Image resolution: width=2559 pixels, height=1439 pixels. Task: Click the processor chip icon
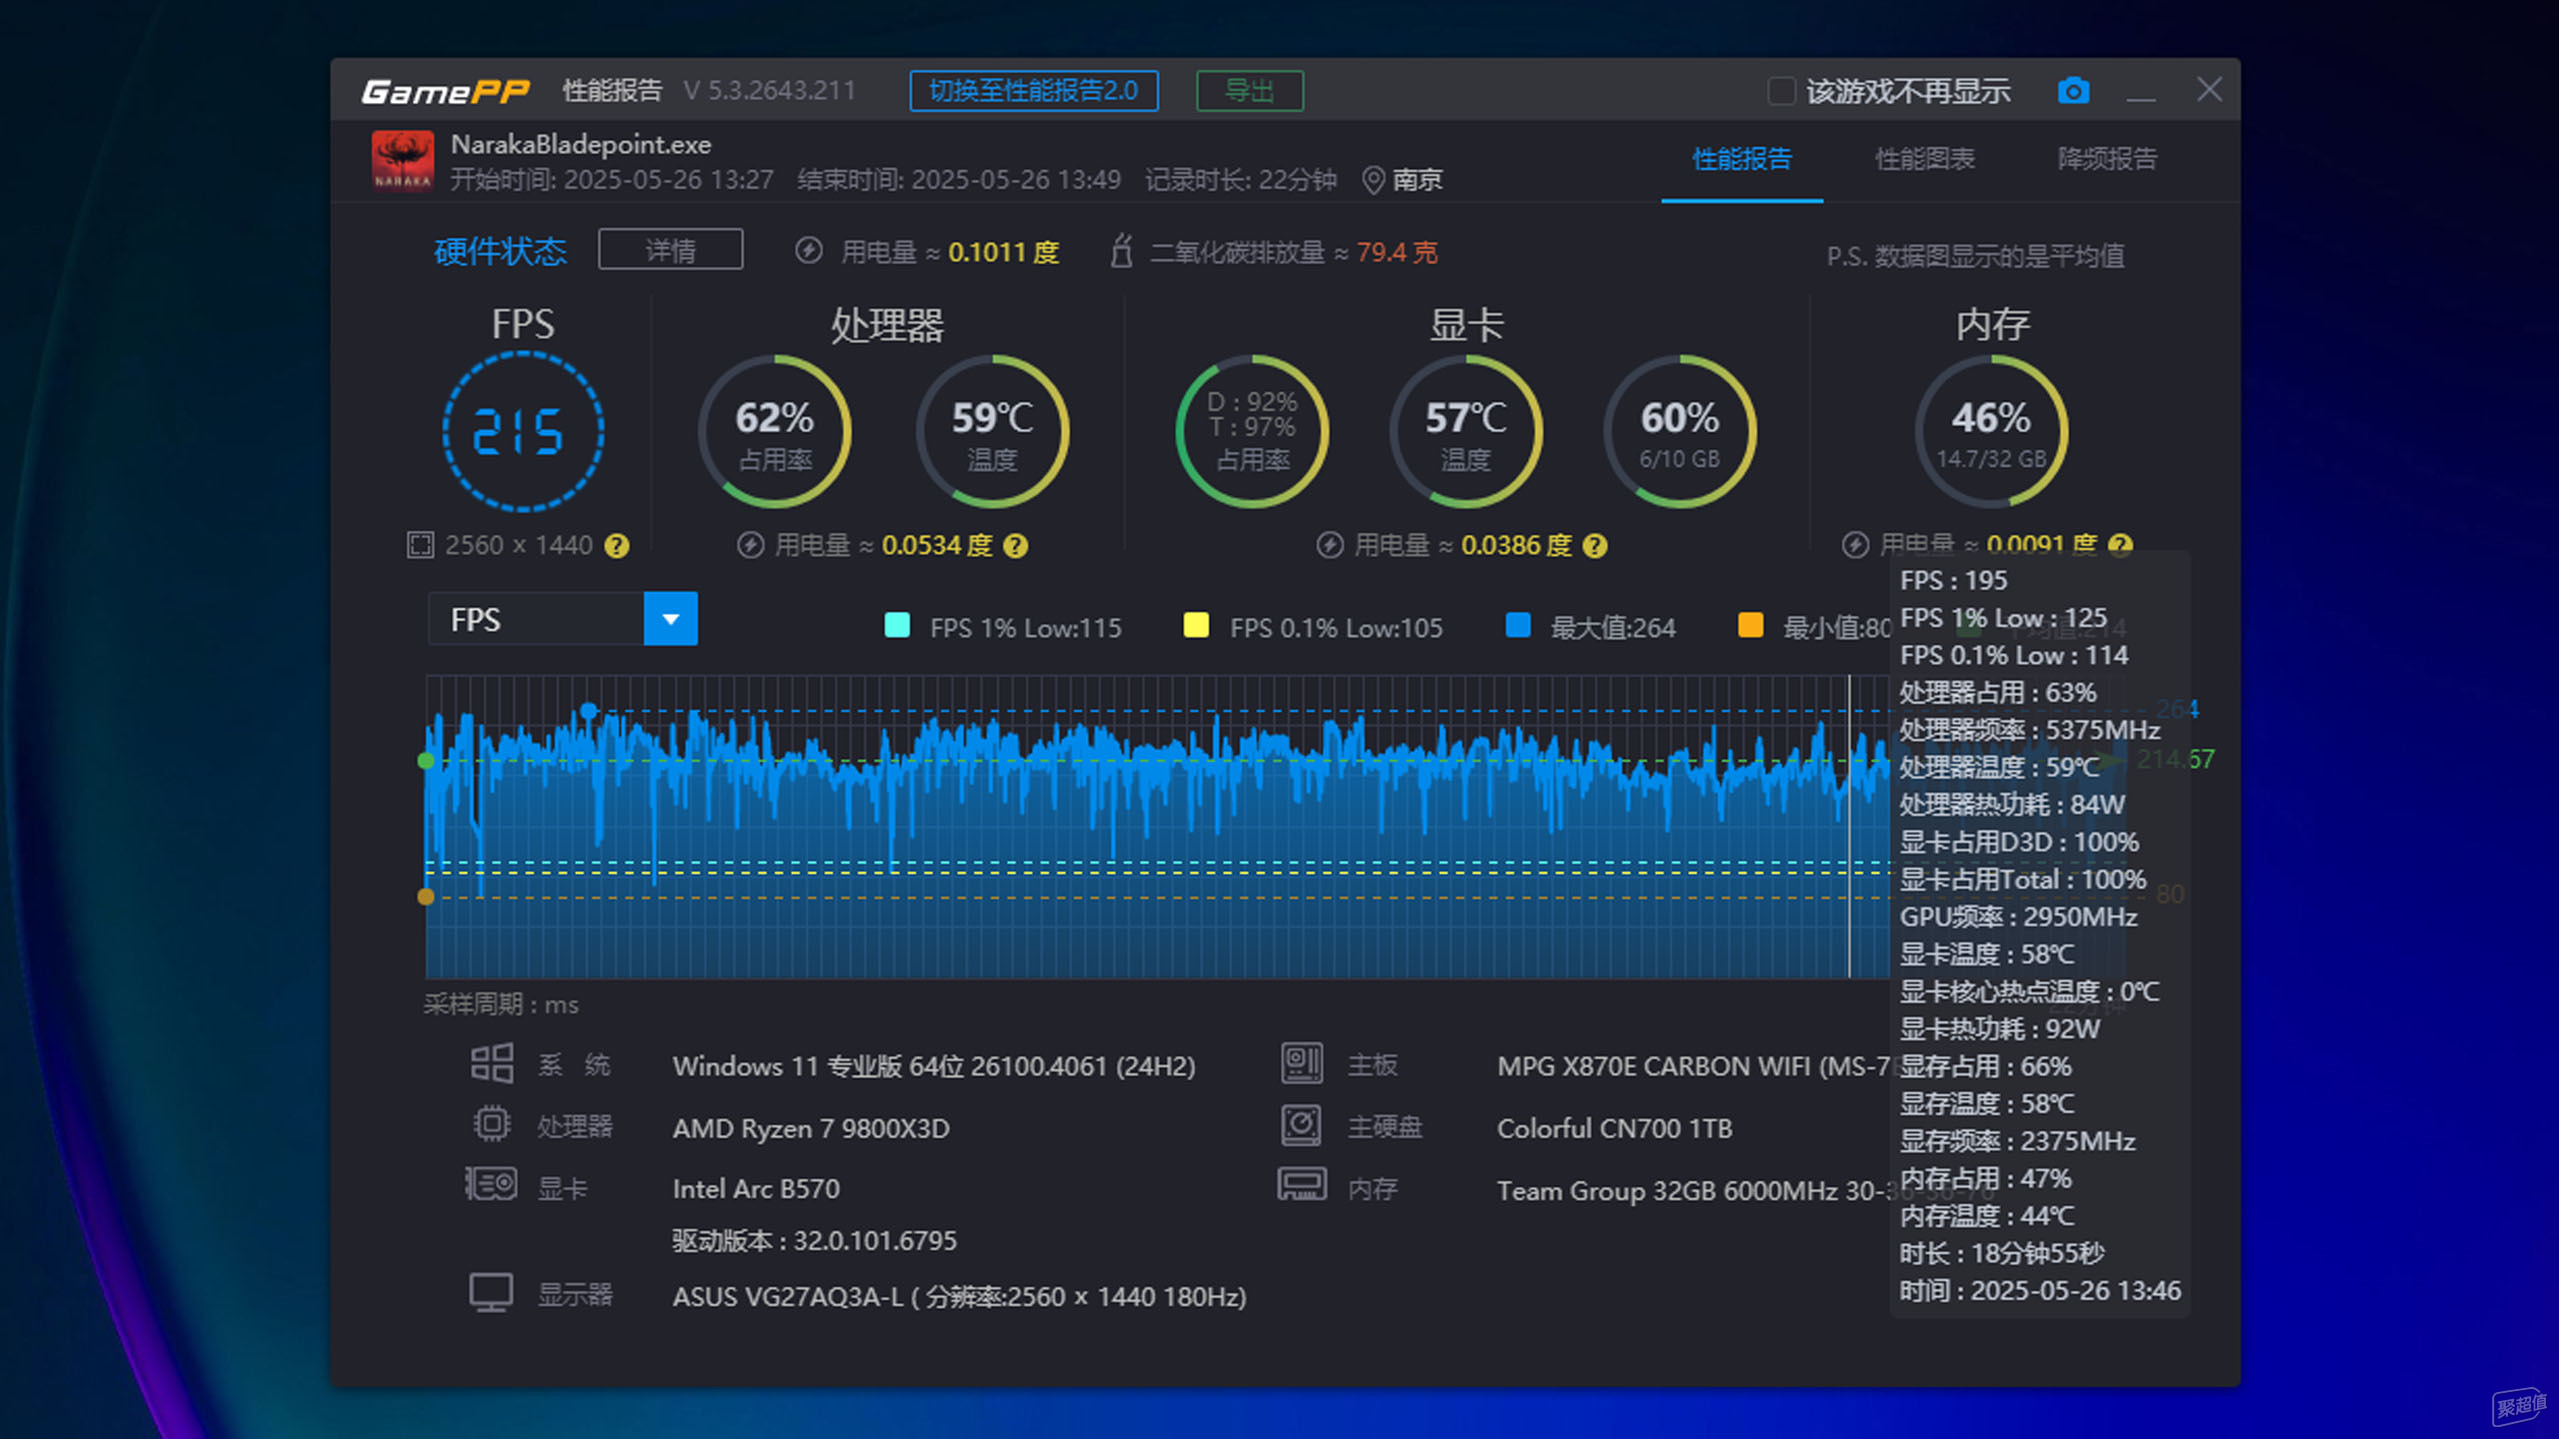[491, 1125]
